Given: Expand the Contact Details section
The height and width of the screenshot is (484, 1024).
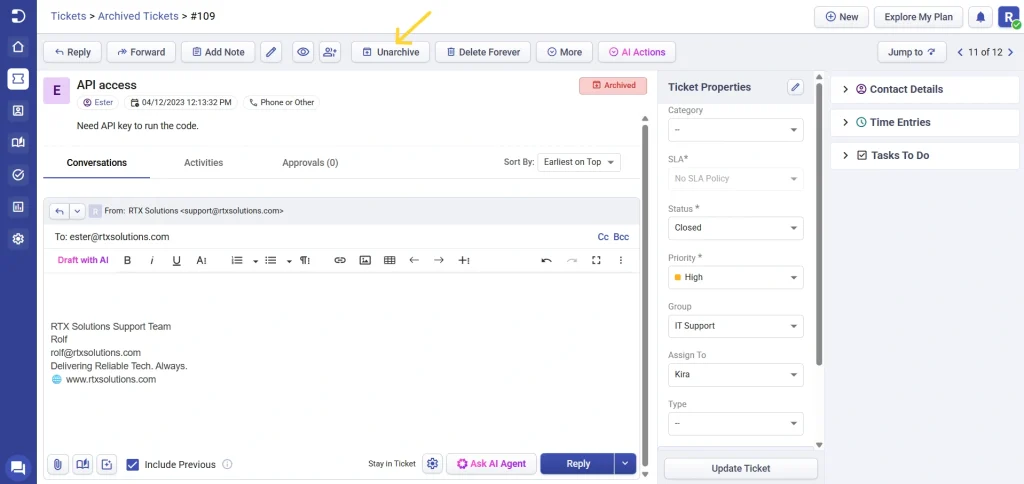Looking at the screenshot, I should tap(925, 89).
